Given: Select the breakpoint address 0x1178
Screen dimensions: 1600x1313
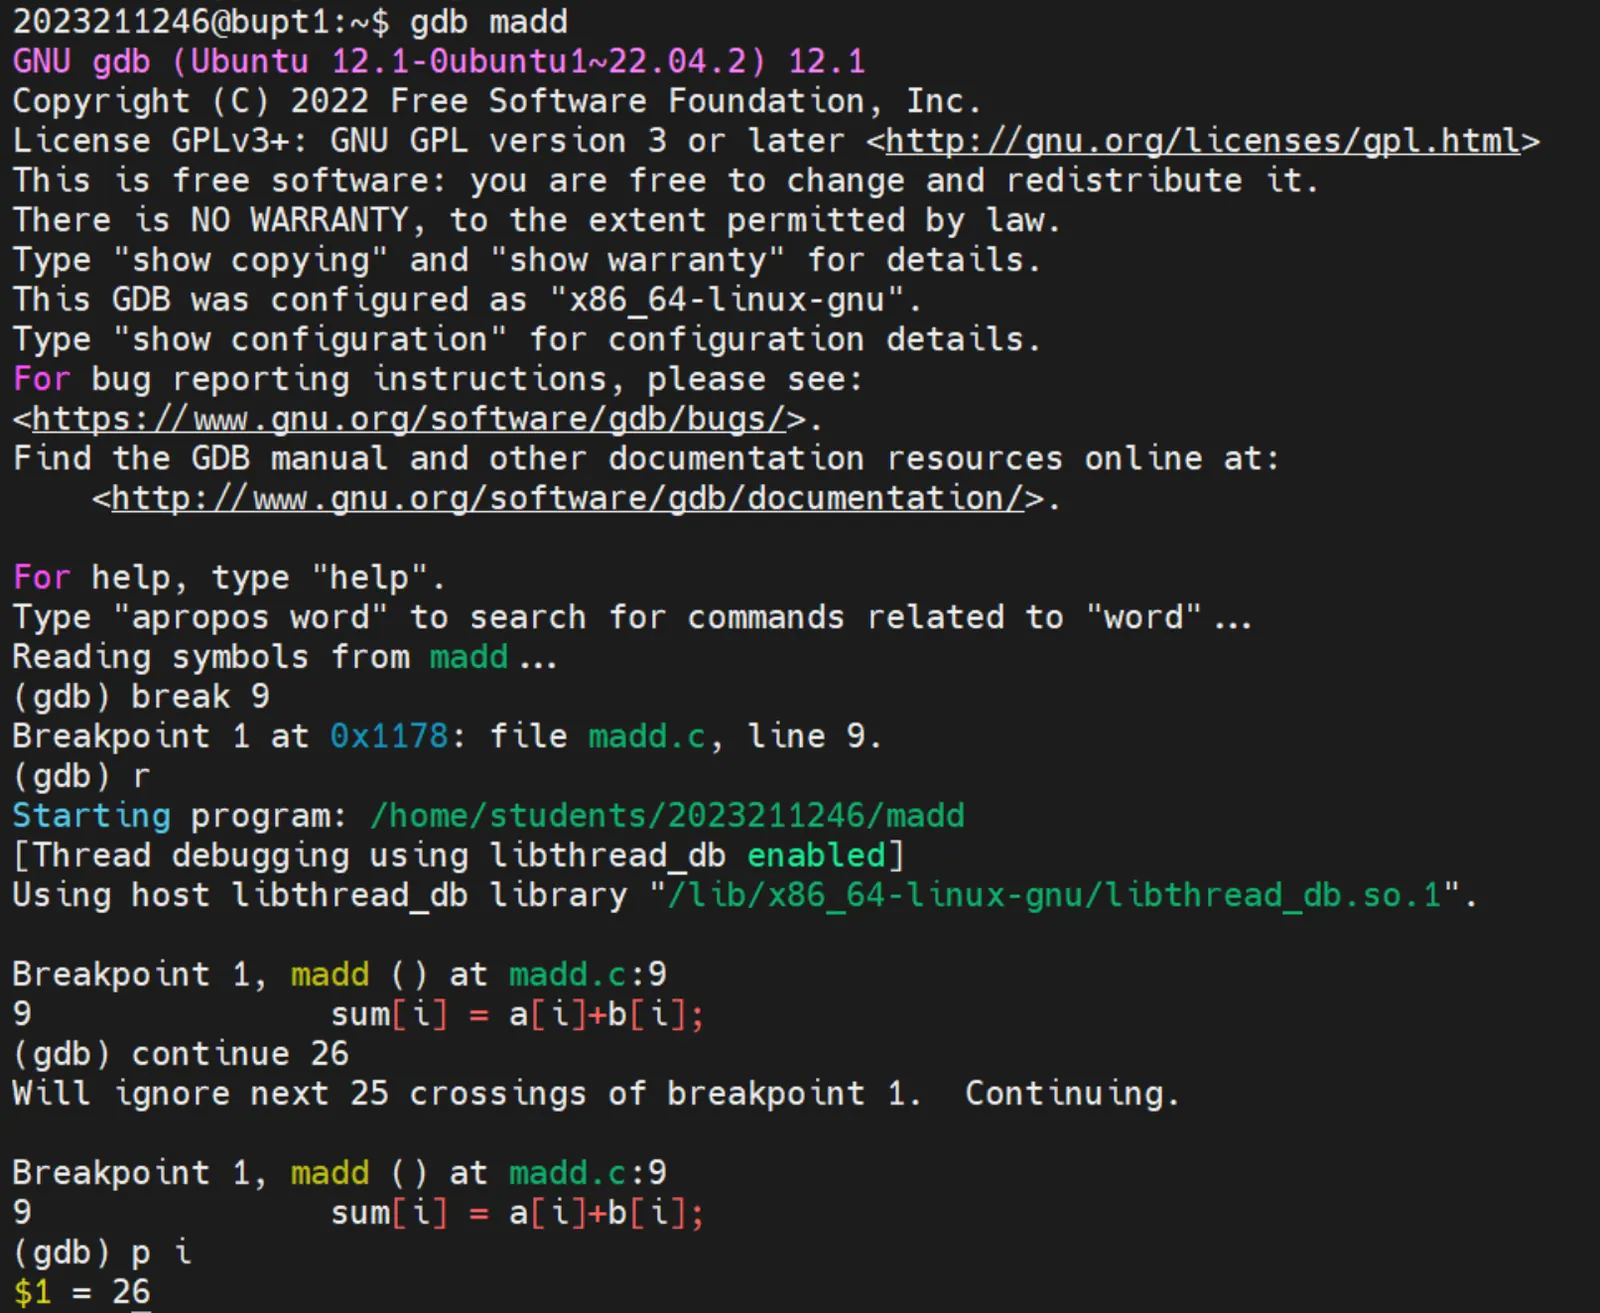Looking at the screenshot, I should point(389,737).
